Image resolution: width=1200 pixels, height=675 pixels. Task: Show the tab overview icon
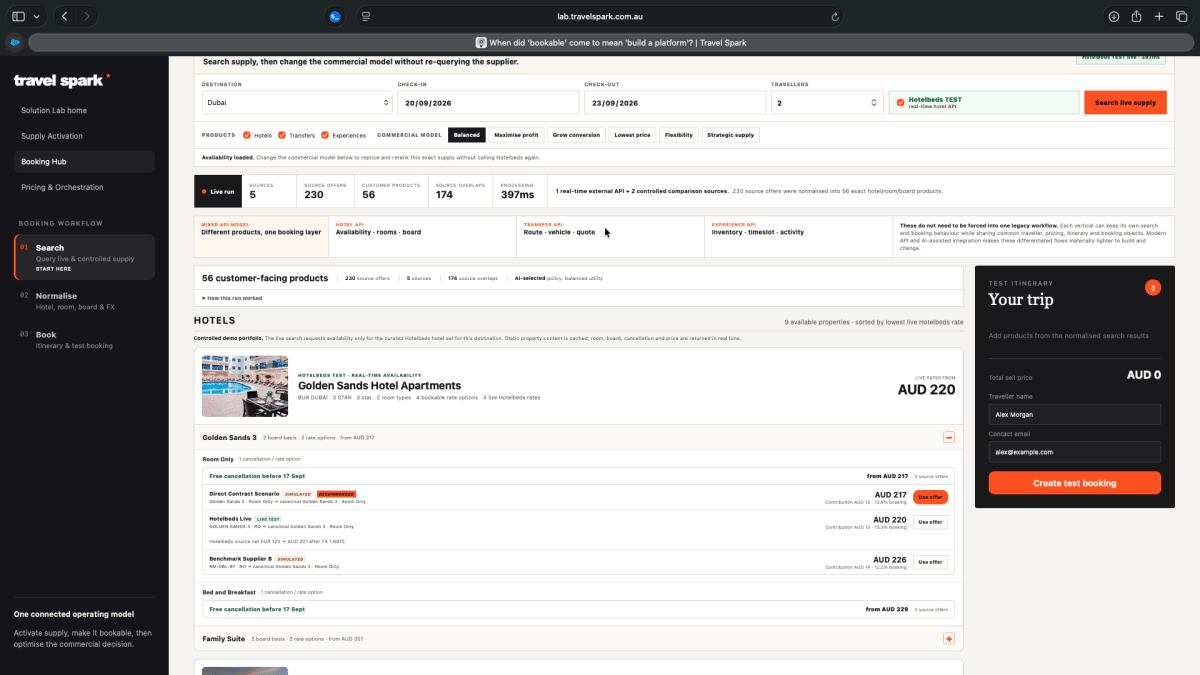1181,16
